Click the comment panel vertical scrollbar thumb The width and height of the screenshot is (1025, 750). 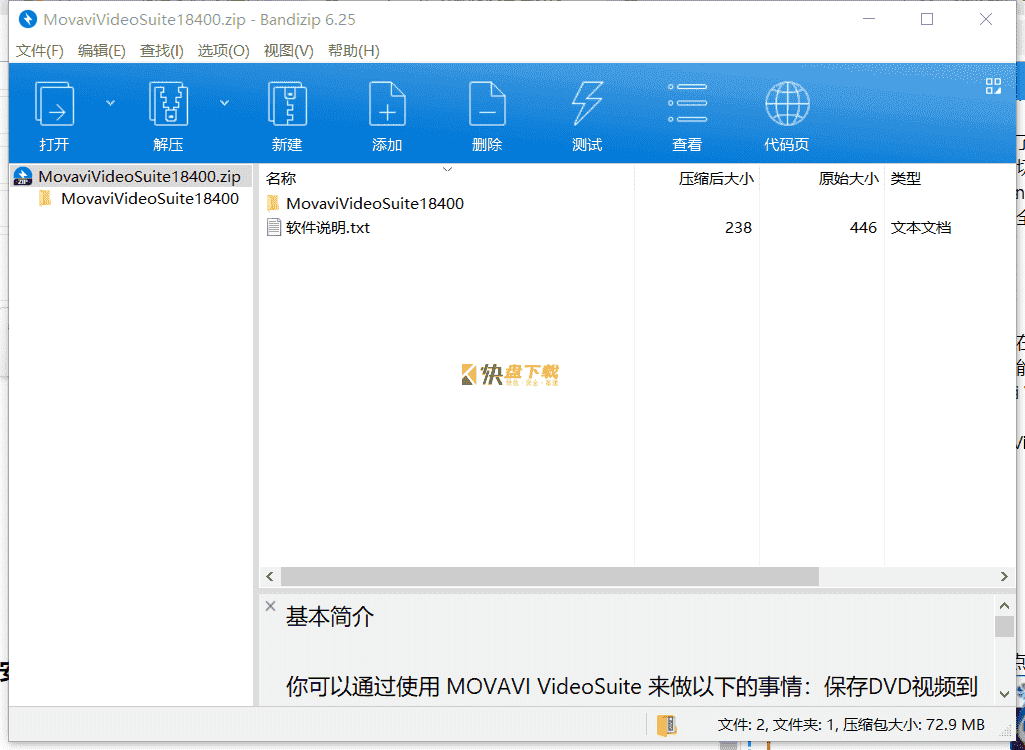[1004, 626]
